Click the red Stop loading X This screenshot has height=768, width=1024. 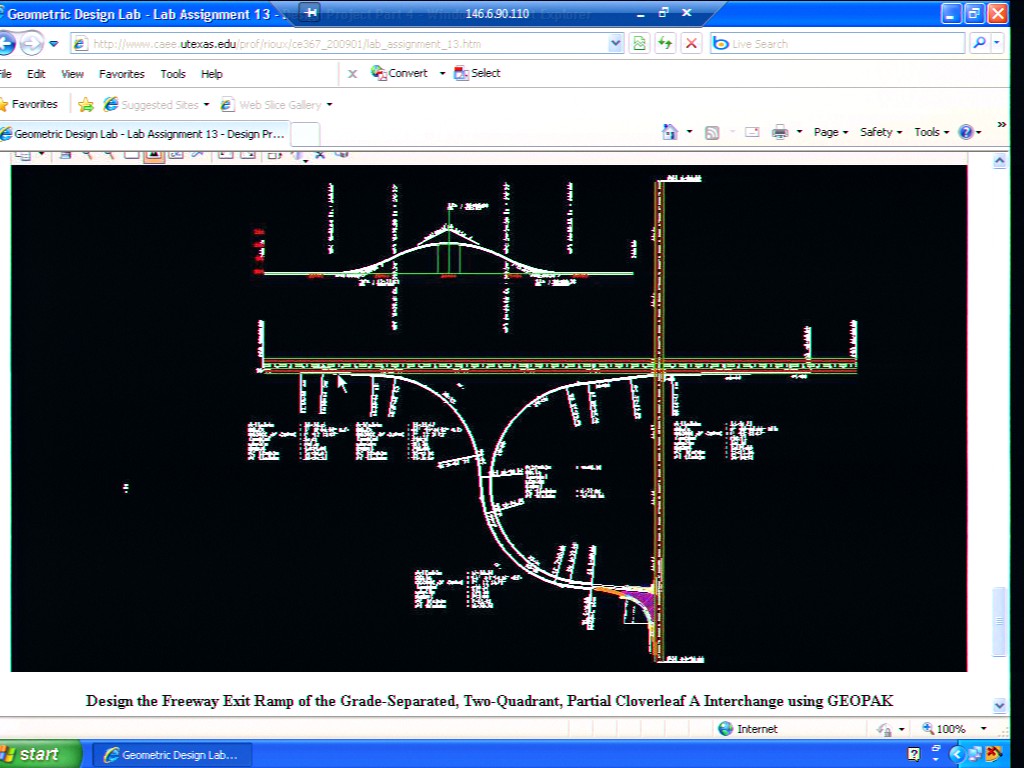click(x=691, y=44)
